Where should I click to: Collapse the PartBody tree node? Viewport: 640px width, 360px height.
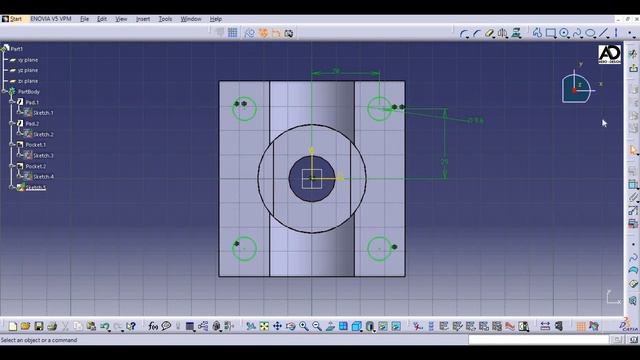4,92
